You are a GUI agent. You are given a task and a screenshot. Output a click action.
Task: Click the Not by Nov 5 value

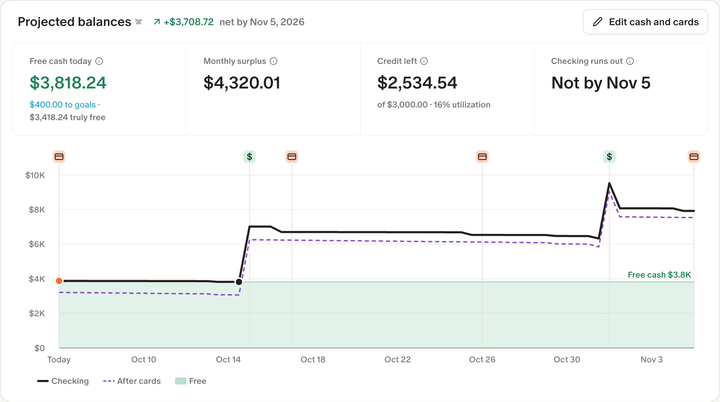click(x=601, y=83)
